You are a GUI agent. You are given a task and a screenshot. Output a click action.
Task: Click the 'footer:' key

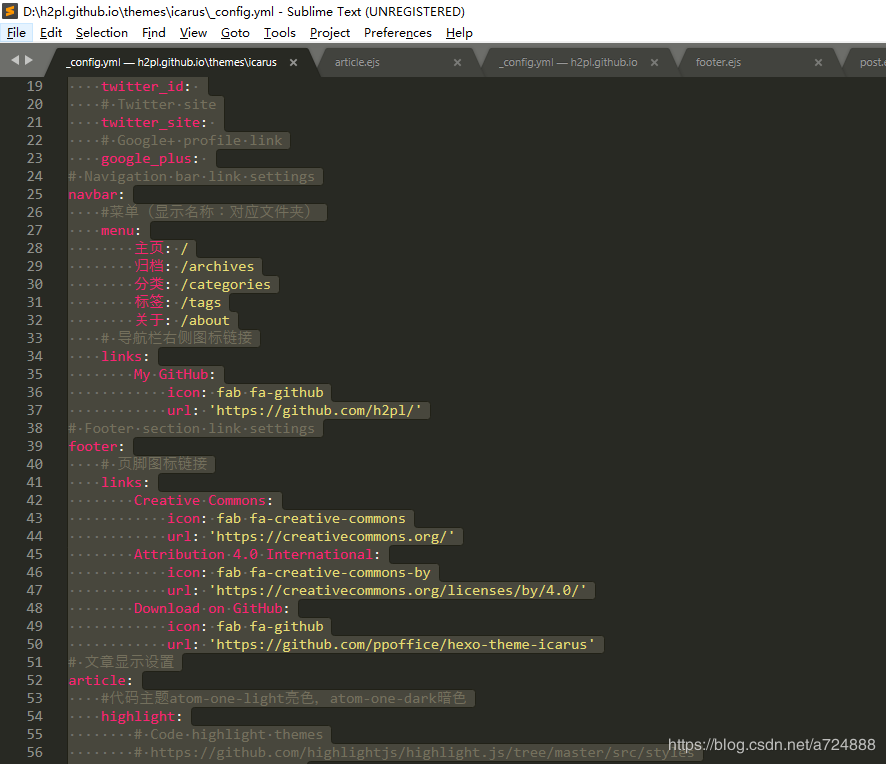pyautogui.click(x=96, y=446)
